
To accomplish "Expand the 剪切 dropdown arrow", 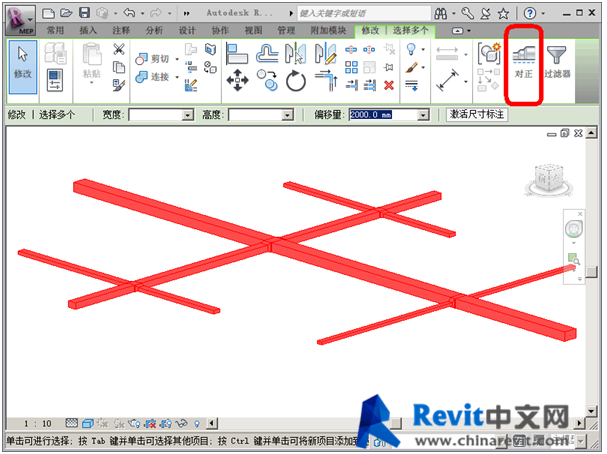I will coord(177,59).
